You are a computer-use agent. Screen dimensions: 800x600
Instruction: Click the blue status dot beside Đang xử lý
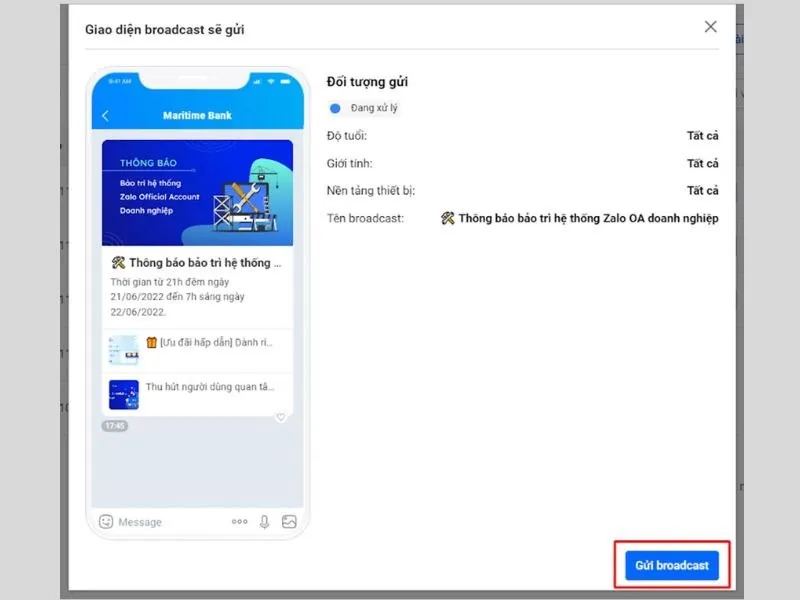tap(335, 108)
